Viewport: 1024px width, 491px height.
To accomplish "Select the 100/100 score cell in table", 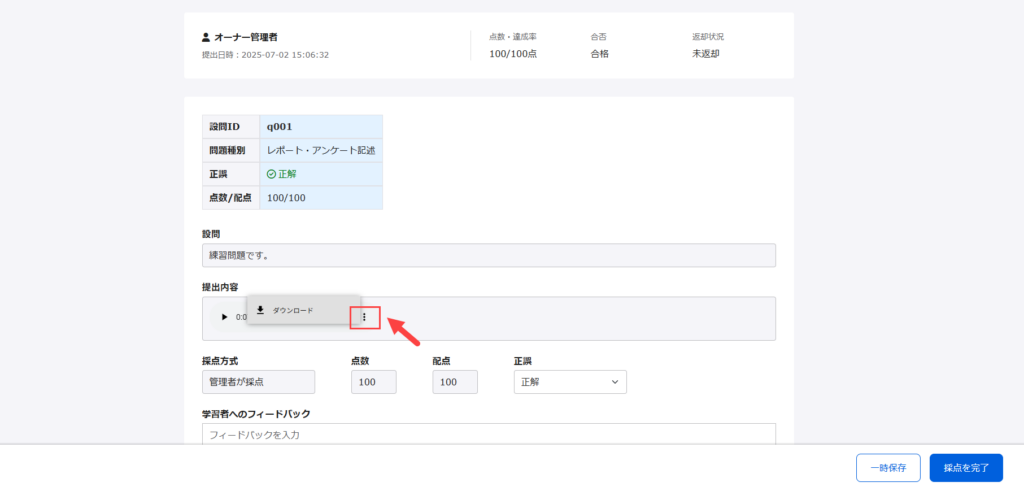I will coord(321,197).
